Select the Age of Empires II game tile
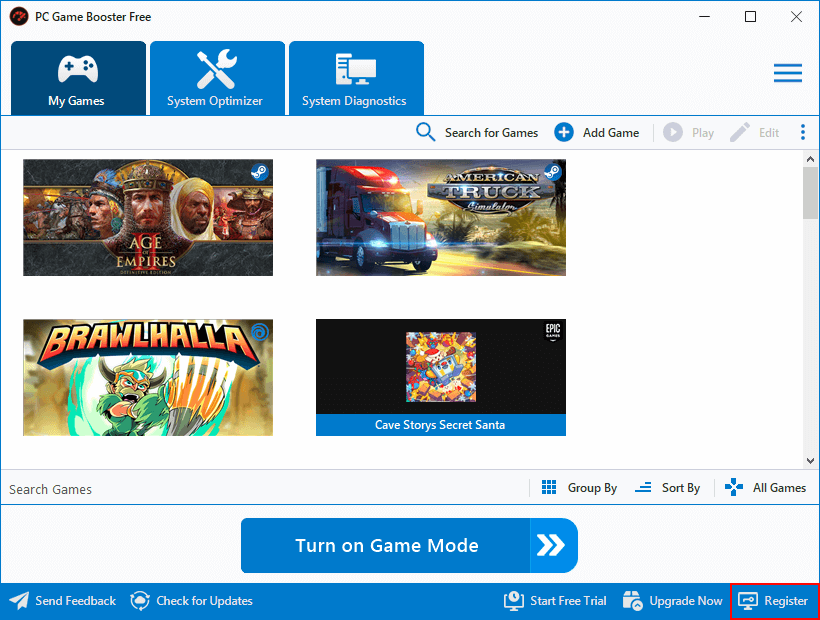 tap(148, 217)
